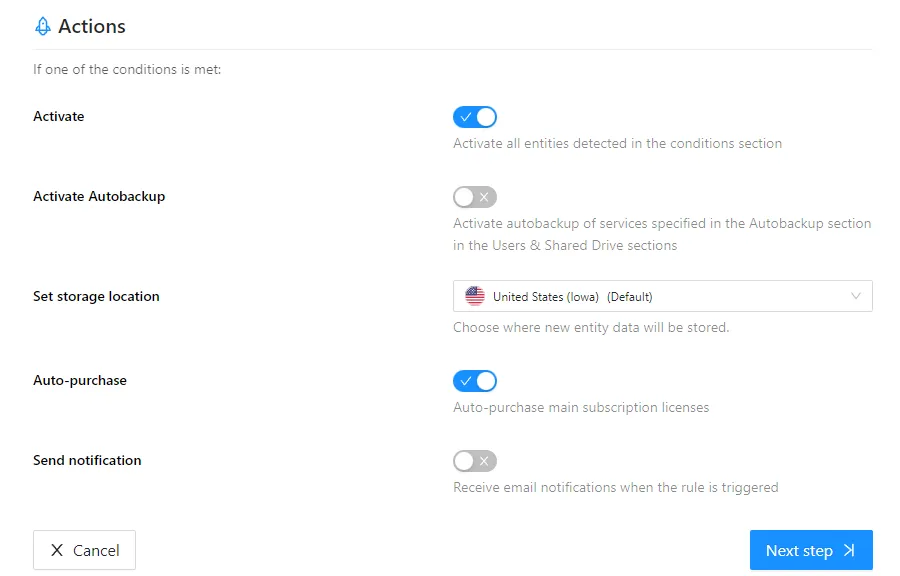The height and width of the screenshot is (576, 900).
Task: Turn off Auto-purchase licenses
Action: point(474,380)
